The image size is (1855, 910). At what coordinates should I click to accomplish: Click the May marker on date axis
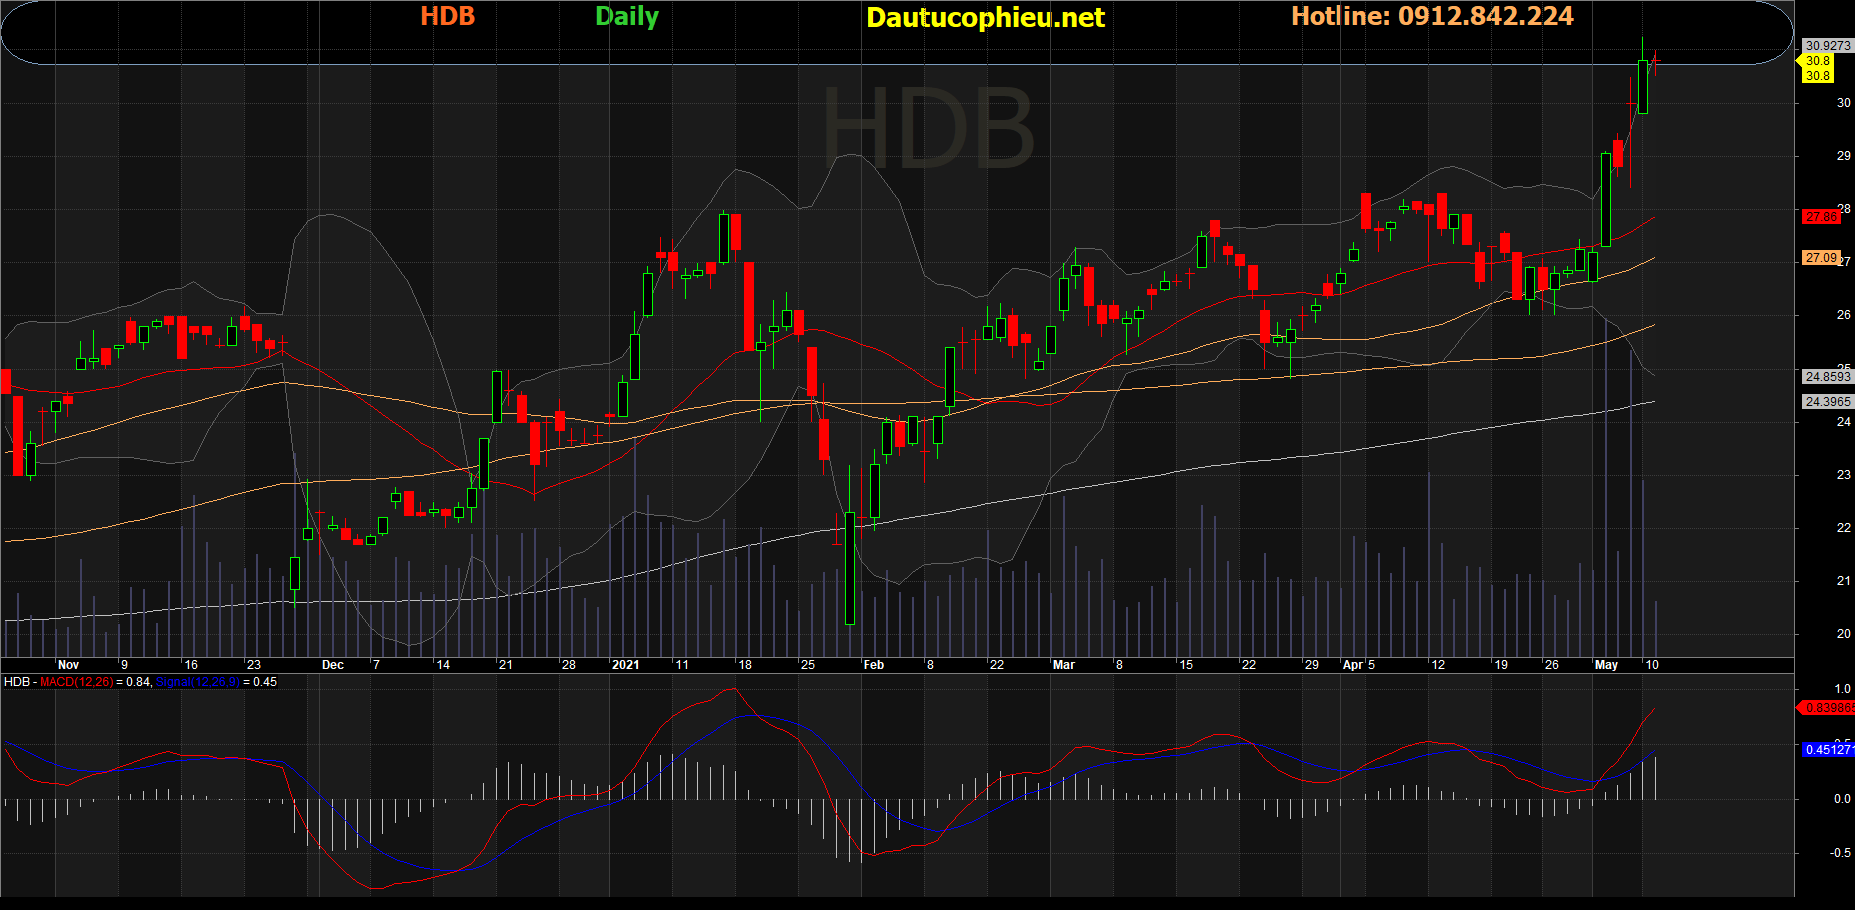pyautogui.click(x=1606, y=665)
